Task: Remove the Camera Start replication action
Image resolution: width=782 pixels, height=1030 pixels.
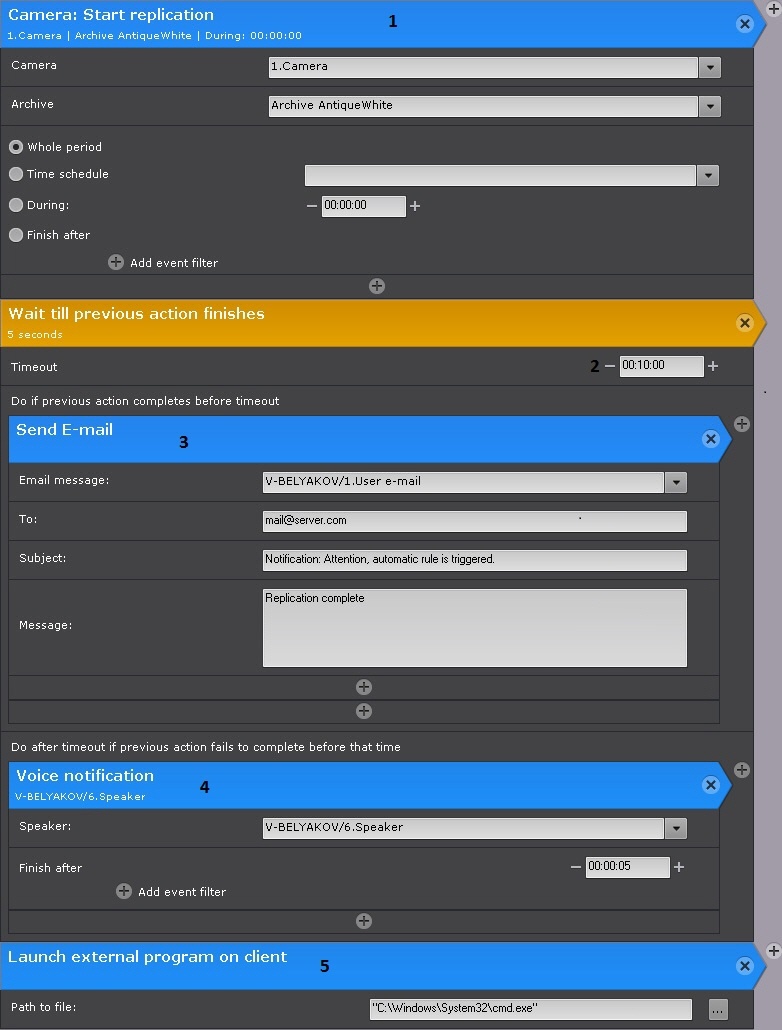Action: click(x=744, y=24)
